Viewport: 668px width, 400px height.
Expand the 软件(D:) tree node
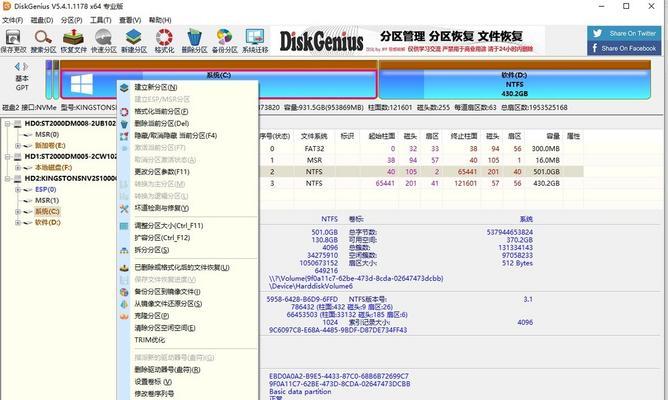click(18, 222)
